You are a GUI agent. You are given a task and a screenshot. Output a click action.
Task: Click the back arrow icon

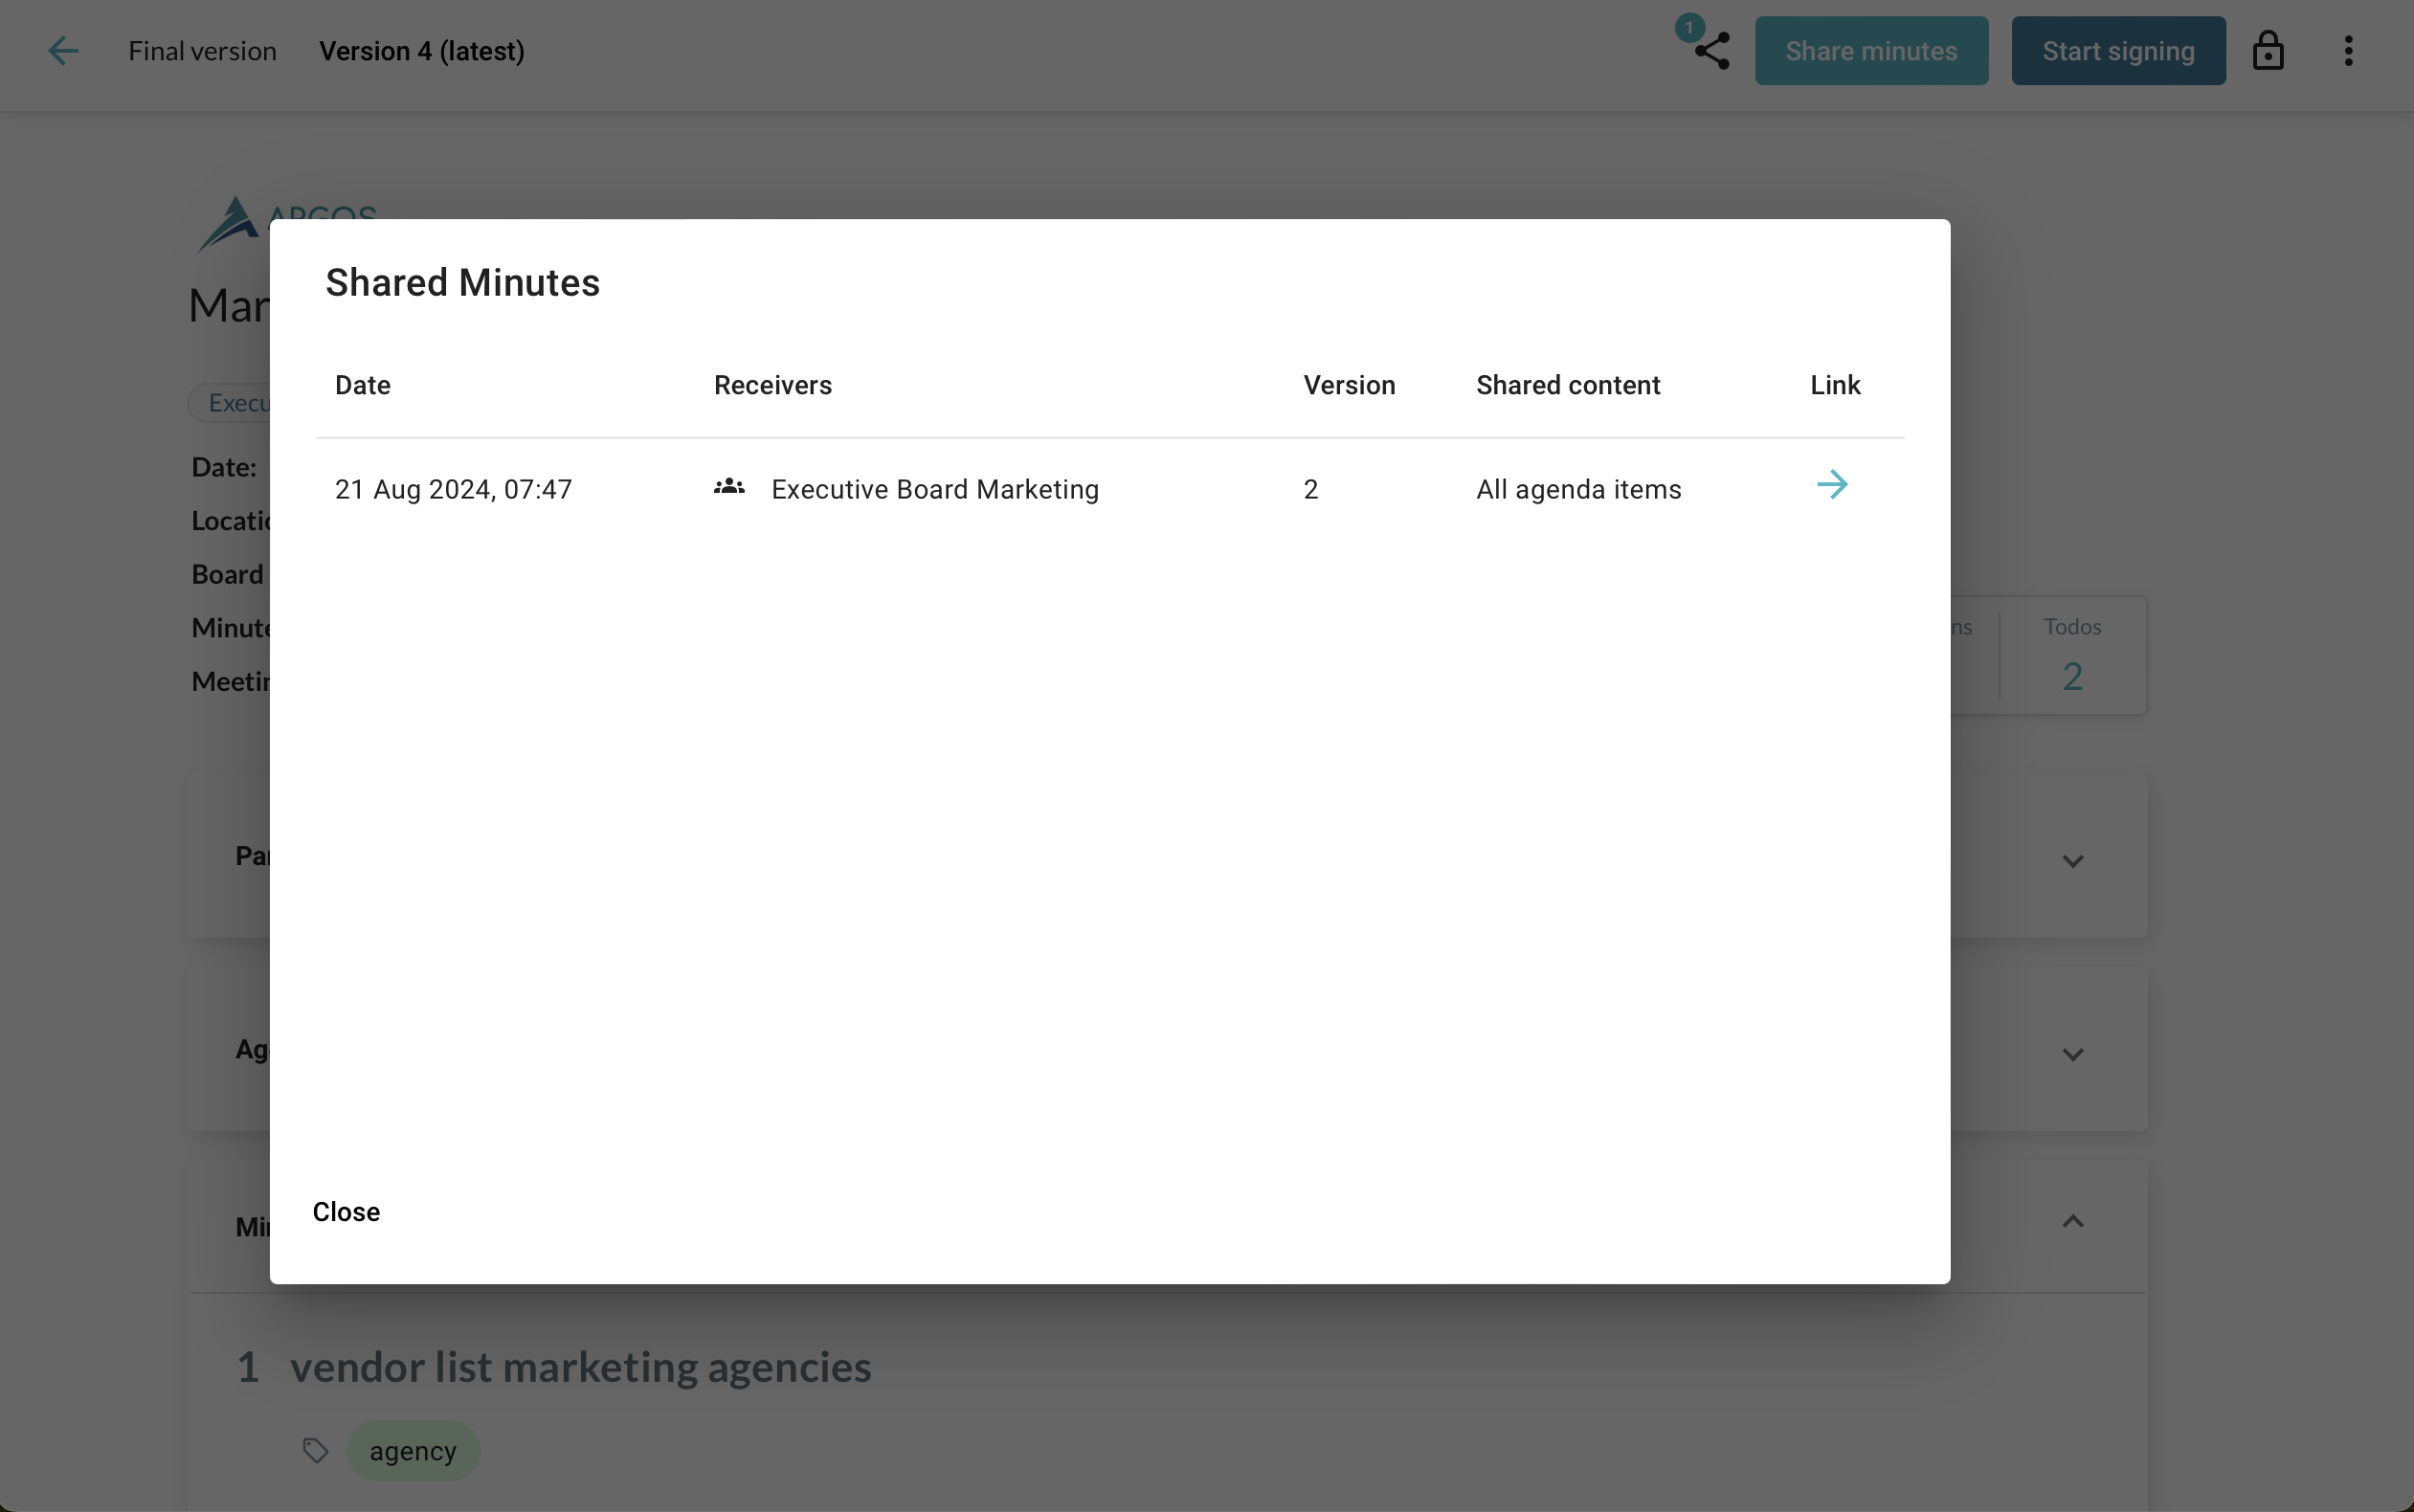(63, 51)
